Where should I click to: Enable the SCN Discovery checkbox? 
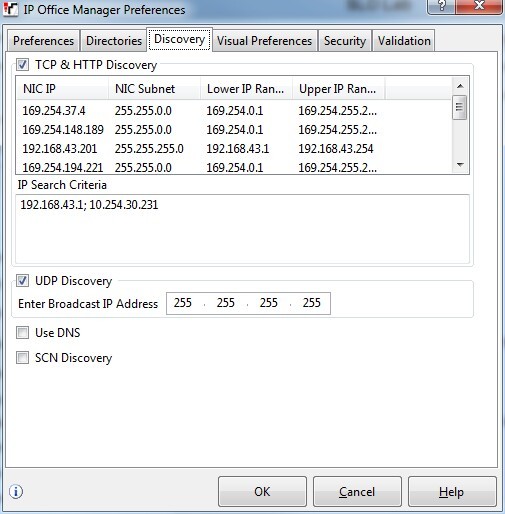[x=22, y=358]
